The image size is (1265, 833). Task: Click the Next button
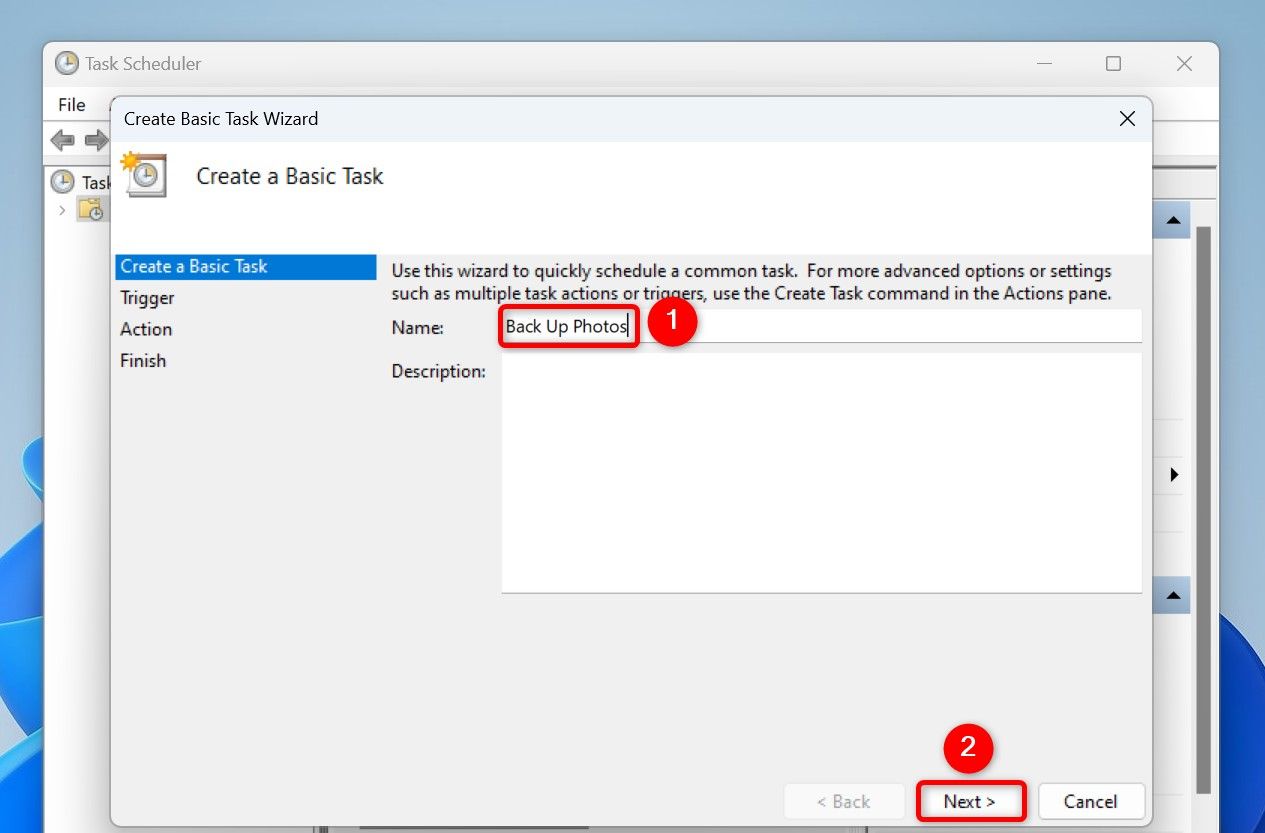point(970,801)
